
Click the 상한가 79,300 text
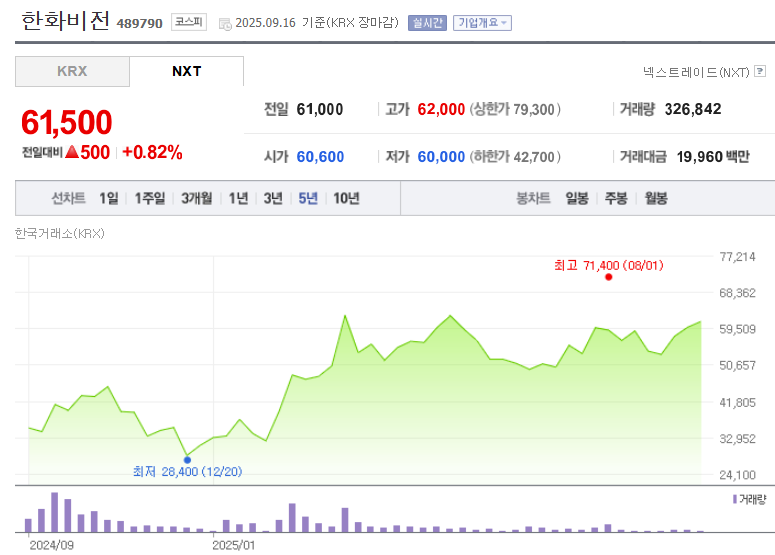(x=515, y=109)
